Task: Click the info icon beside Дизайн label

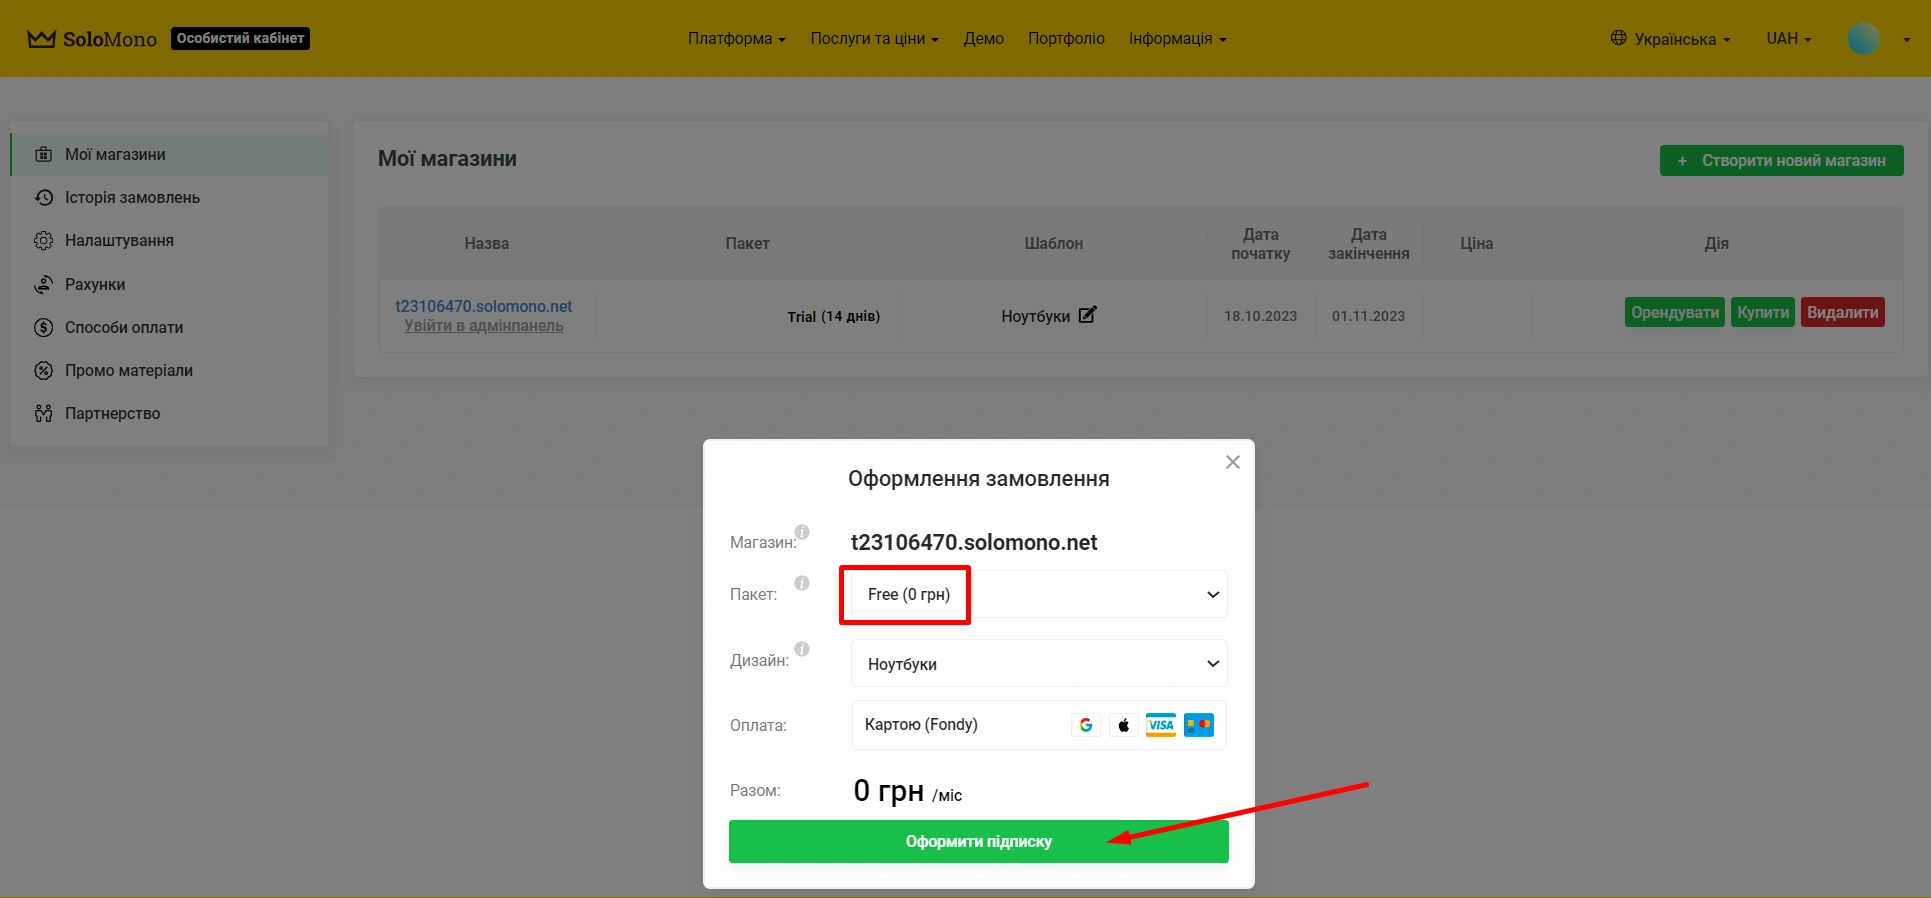Action: (802, 649)
